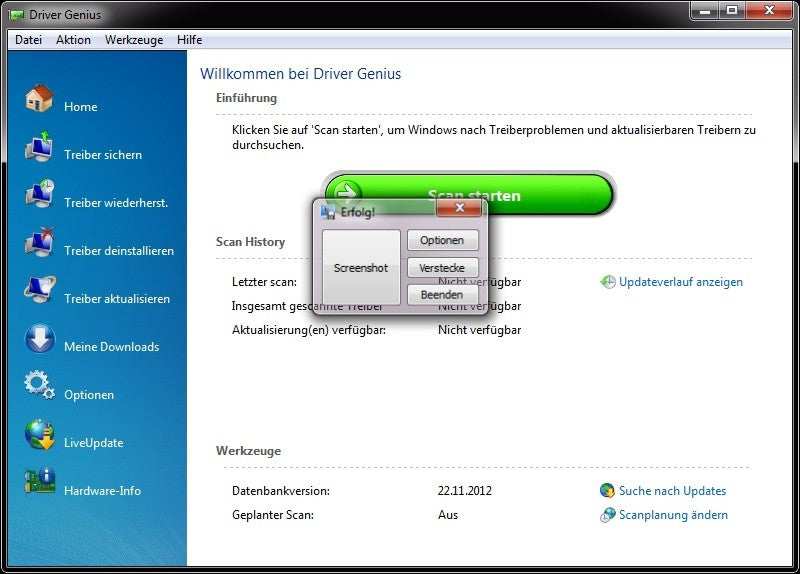The height and width of the screenshot is (574, 800).
Task: Open the Datei menu
Action: pos(29,40)
